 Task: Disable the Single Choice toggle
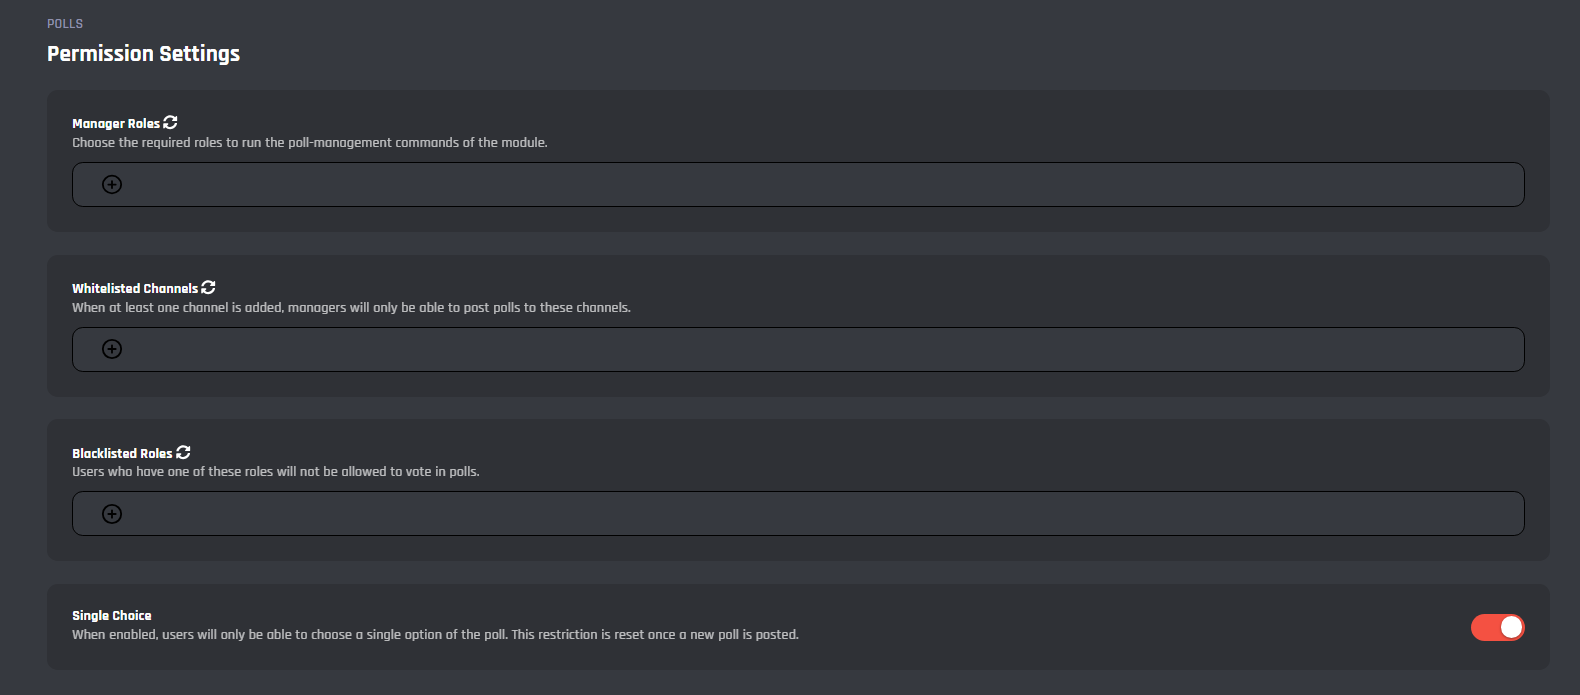1497,627
